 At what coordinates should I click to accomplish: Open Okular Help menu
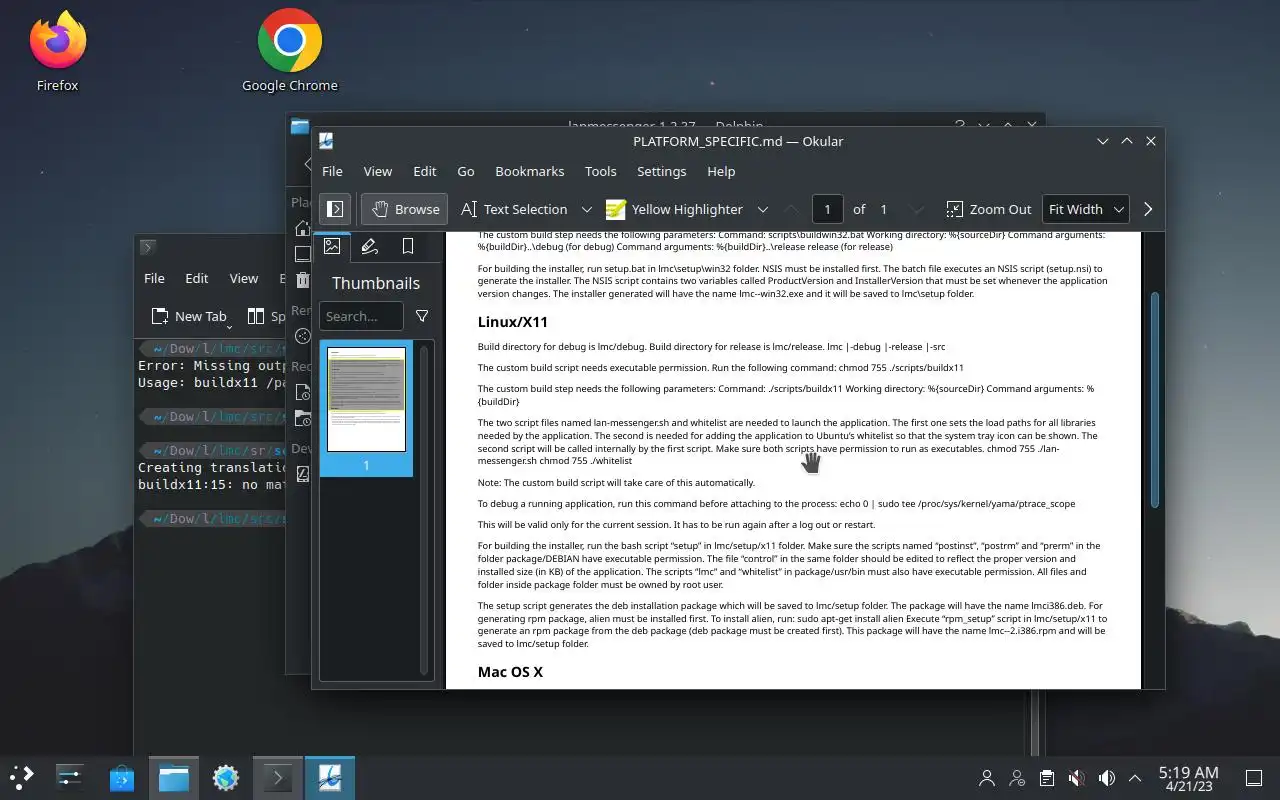click(721, 171)
